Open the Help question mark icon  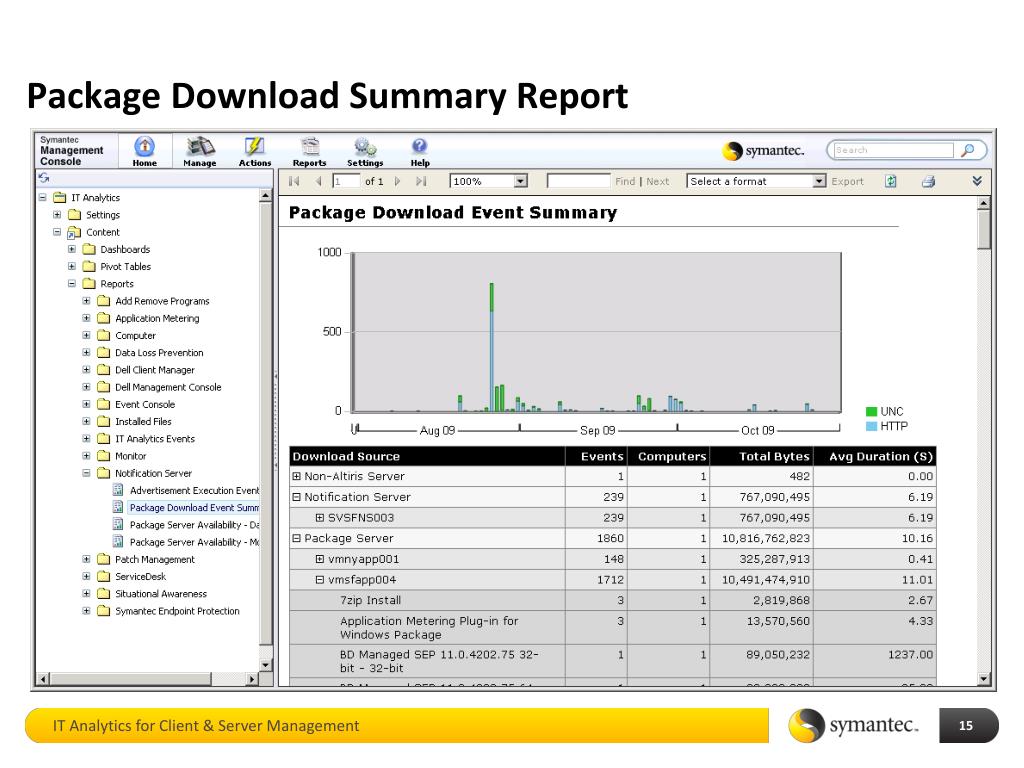(419, 146)
